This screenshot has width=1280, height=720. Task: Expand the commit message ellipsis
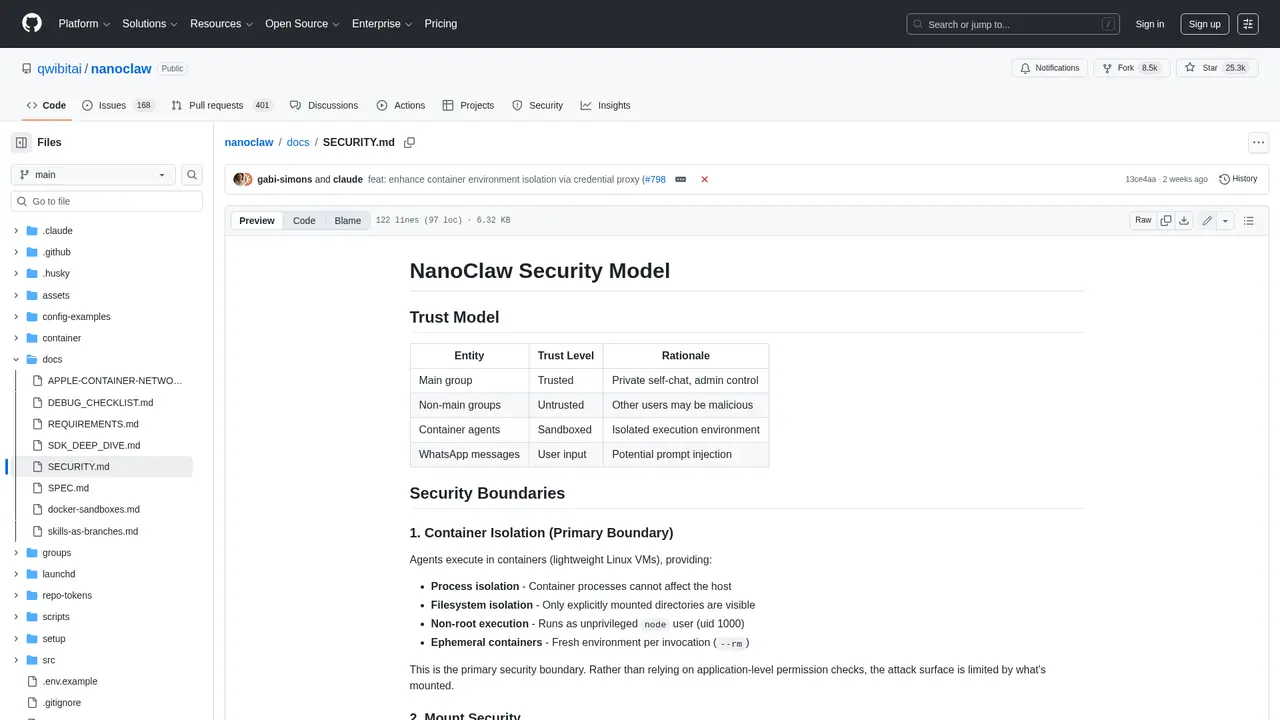(681, 180)
